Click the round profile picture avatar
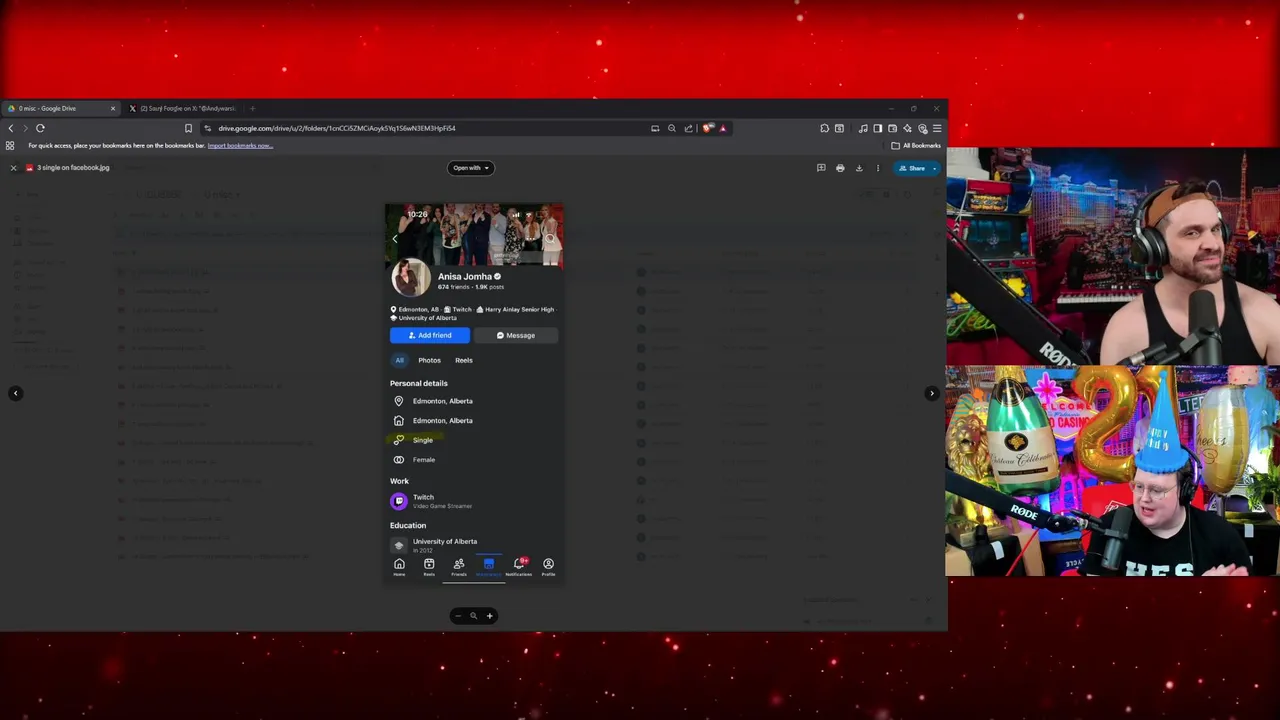This screenshot has width=1280, height=720. (x=411, y=277)
